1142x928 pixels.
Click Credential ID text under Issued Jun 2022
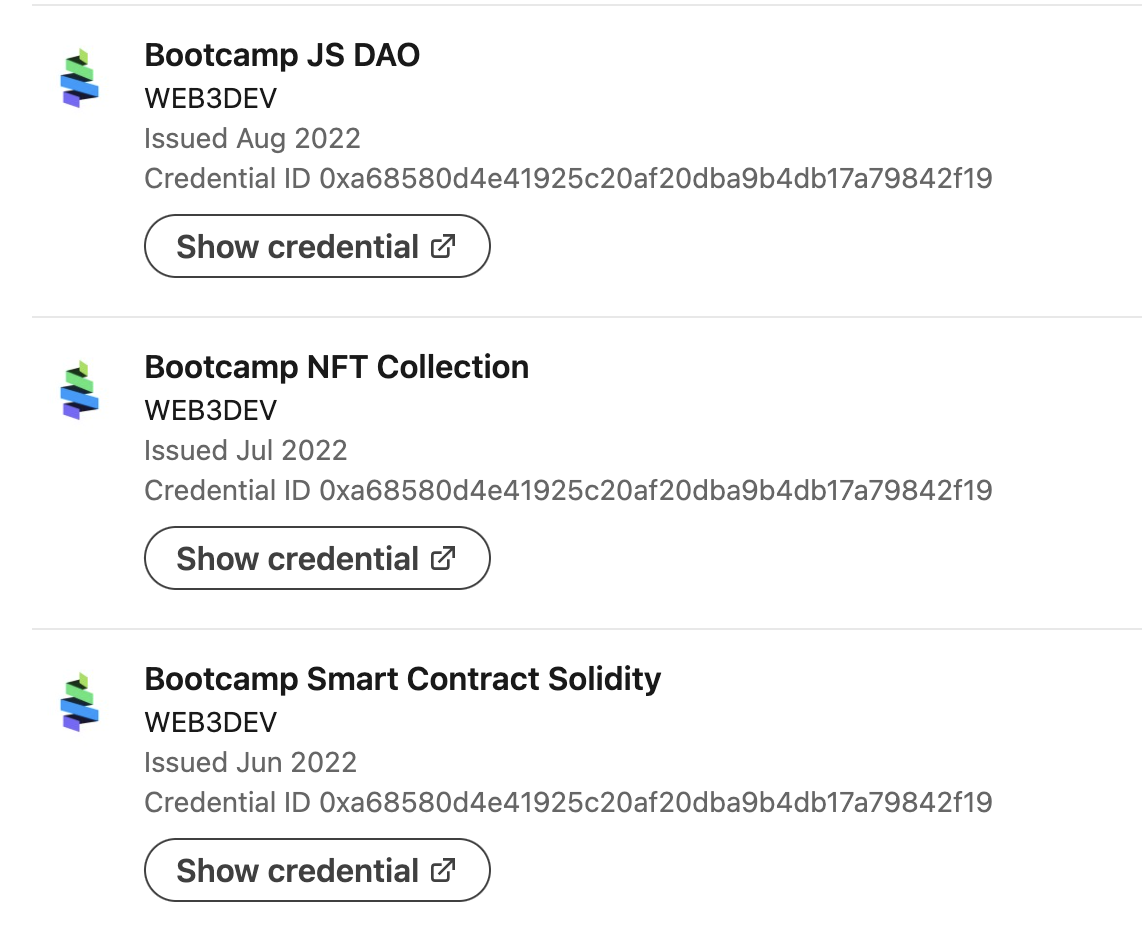[x=567, y=803]
